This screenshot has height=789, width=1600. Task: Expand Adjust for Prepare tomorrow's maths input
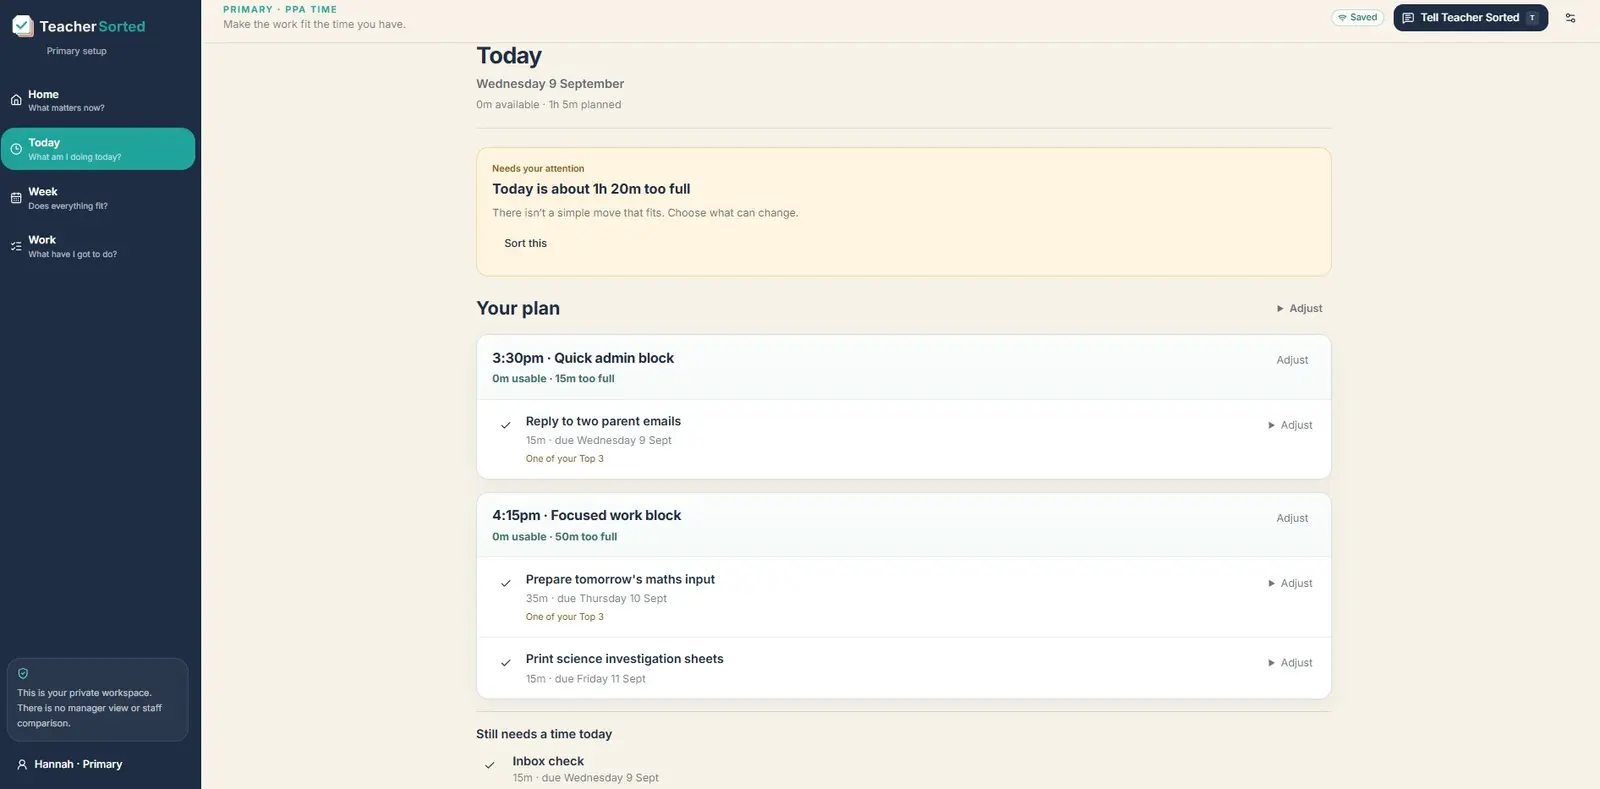pyautogui.click(x=1290, y=583)
